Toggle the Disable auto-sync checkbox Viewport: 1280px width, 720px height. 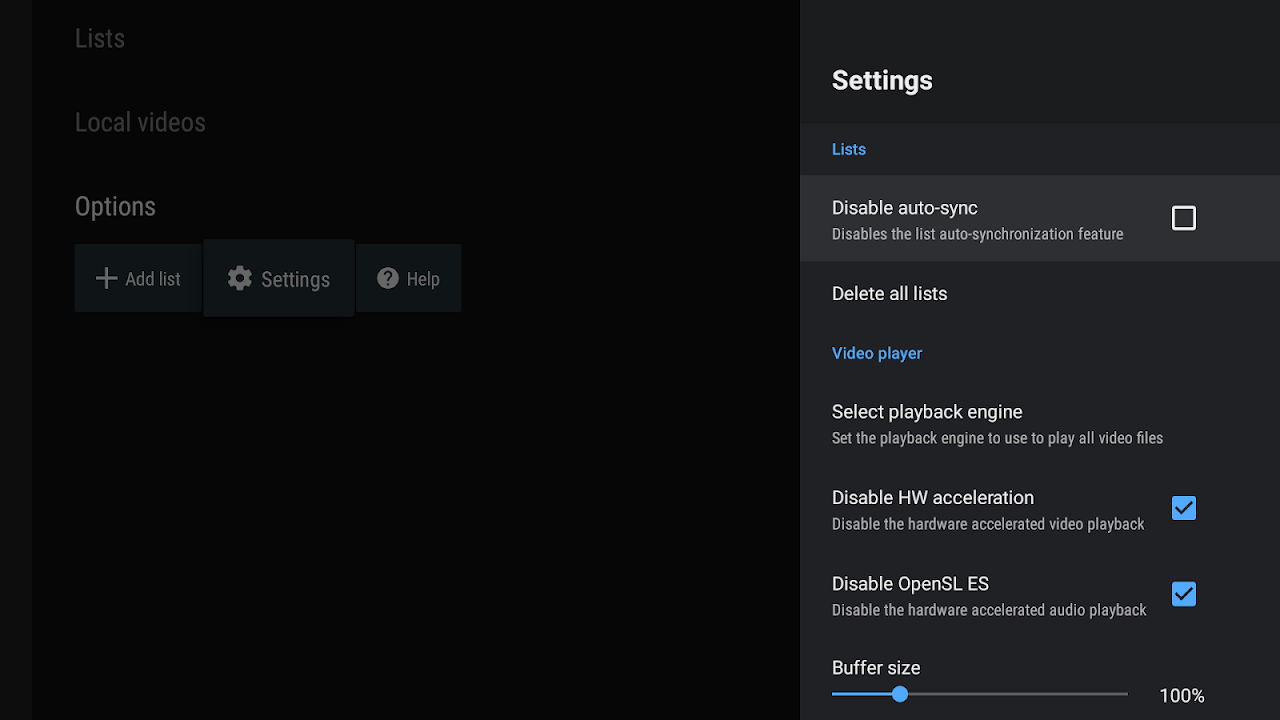1183,217
